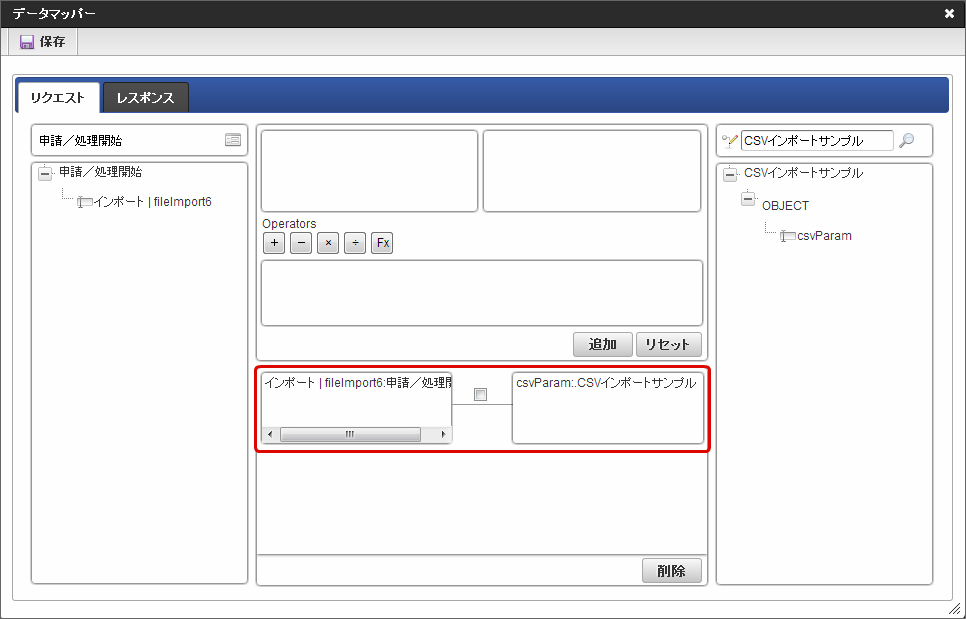Click the horizontal scrollbar thumb in mapping source box
The height and width of the screenshot is (619, 966).
pyautogui.click(x=350, y=434)
